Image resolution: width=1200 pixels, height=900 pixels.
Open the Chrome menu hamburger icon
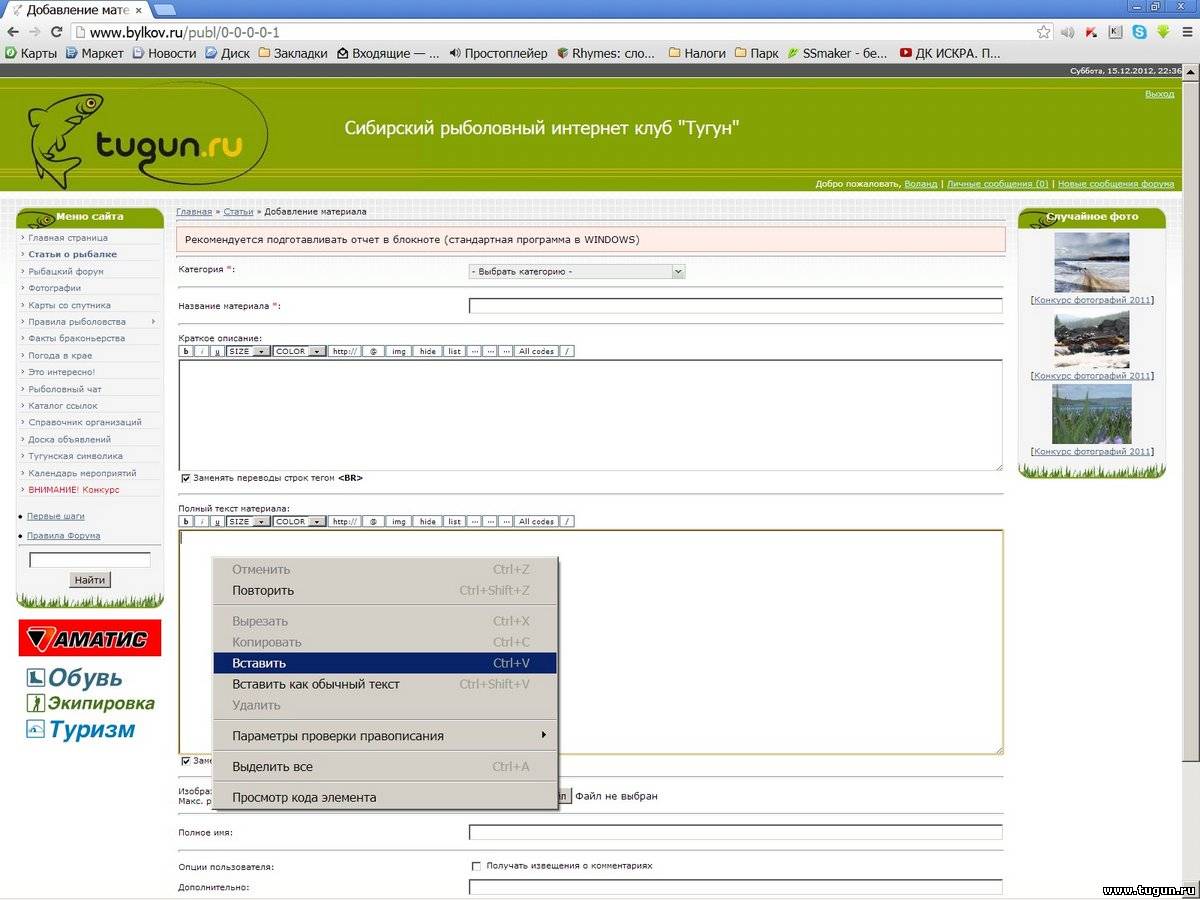pyautogui.click(x=1186, y=32)
